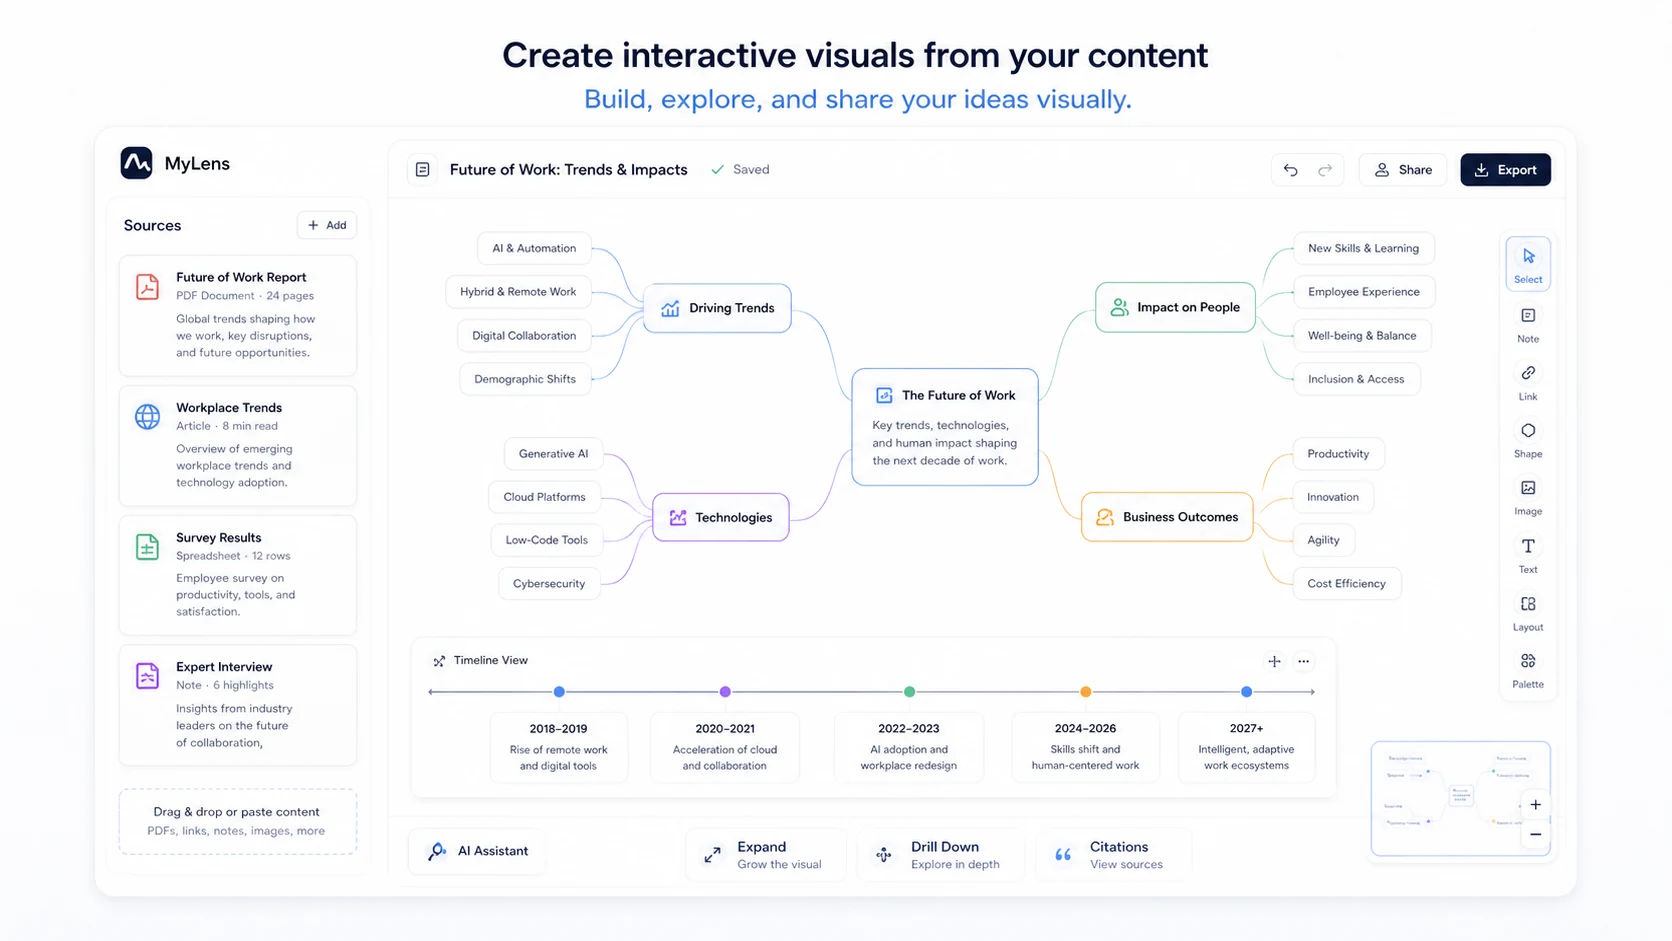1672x941 pixels.
Task: Click the Workplace Trends globe icon
Action: (147, 417)
